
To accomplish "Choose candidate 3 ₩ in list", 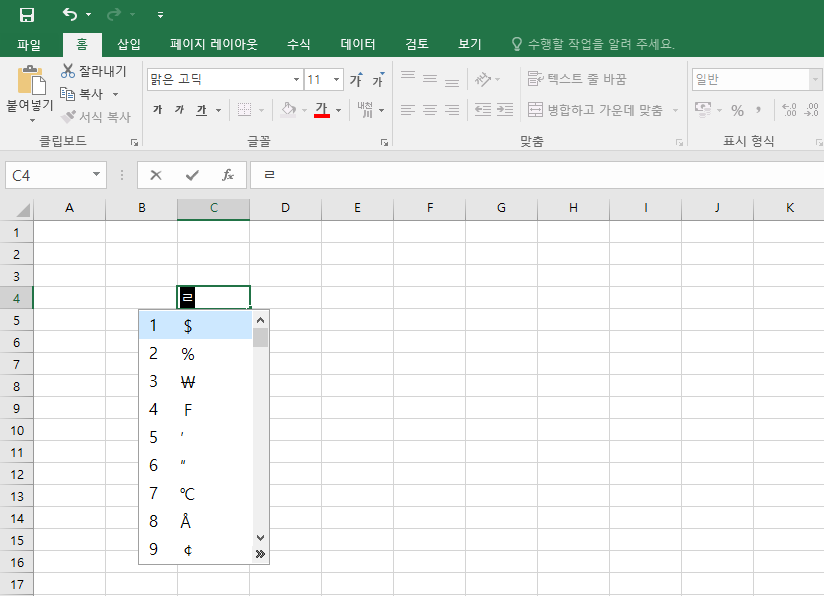I will pyautogui.click(x=195, y=382).
